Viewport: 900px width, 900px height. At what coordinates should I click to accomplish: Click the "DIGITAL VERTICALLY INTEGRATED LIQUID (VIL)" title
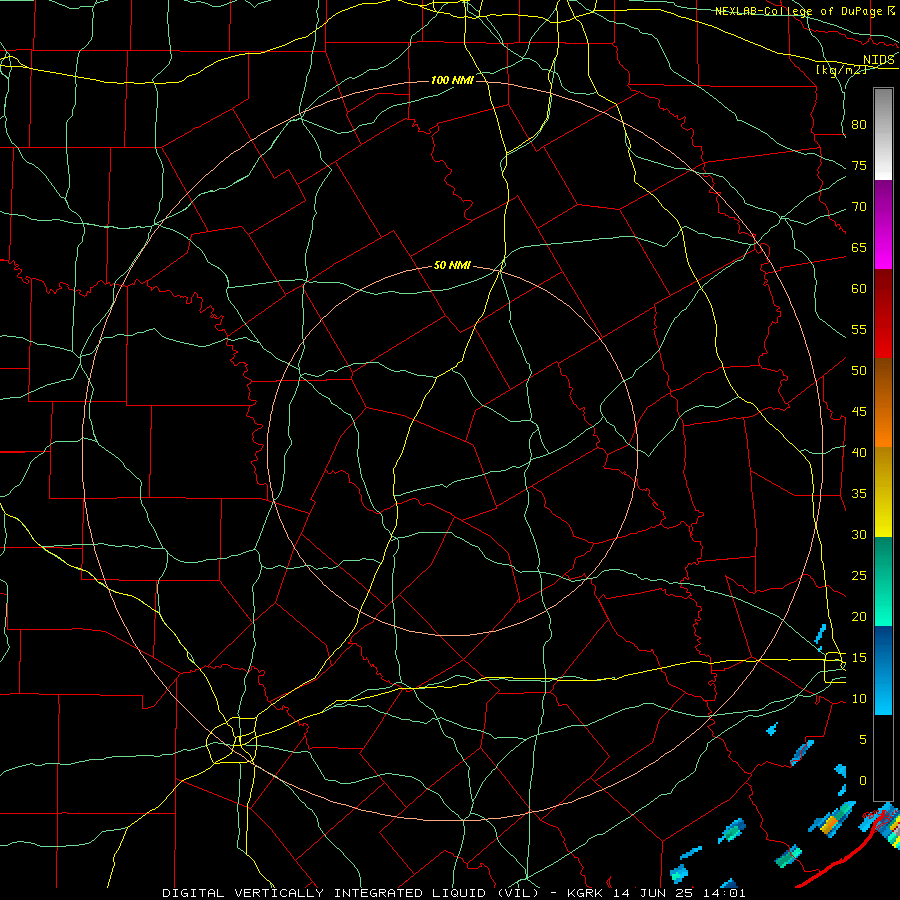click(349, 893)
